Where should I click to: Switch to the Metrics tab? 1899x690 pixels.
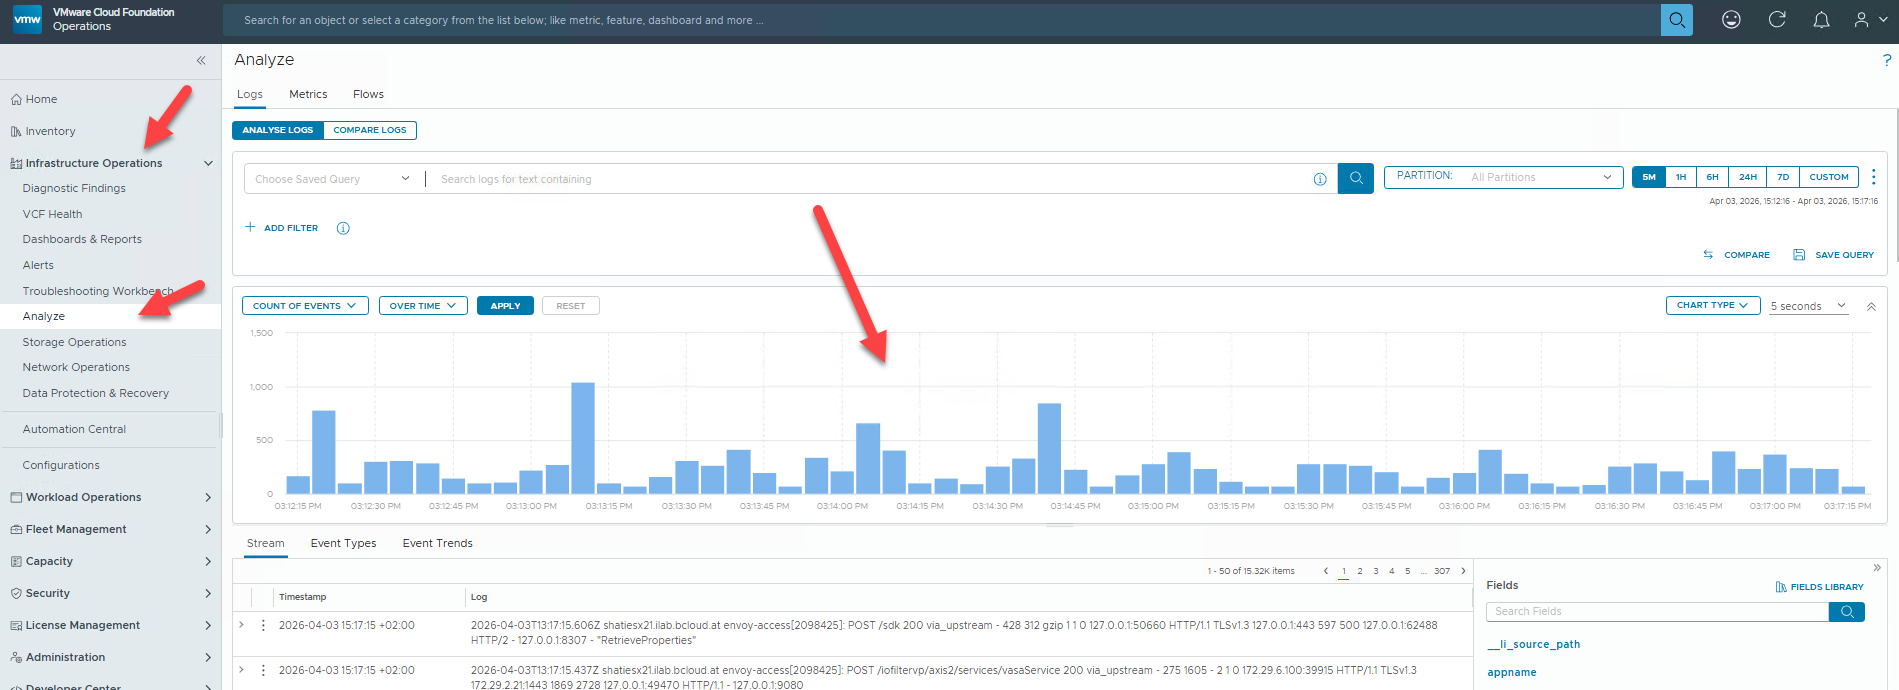click(x=308, y=94)
